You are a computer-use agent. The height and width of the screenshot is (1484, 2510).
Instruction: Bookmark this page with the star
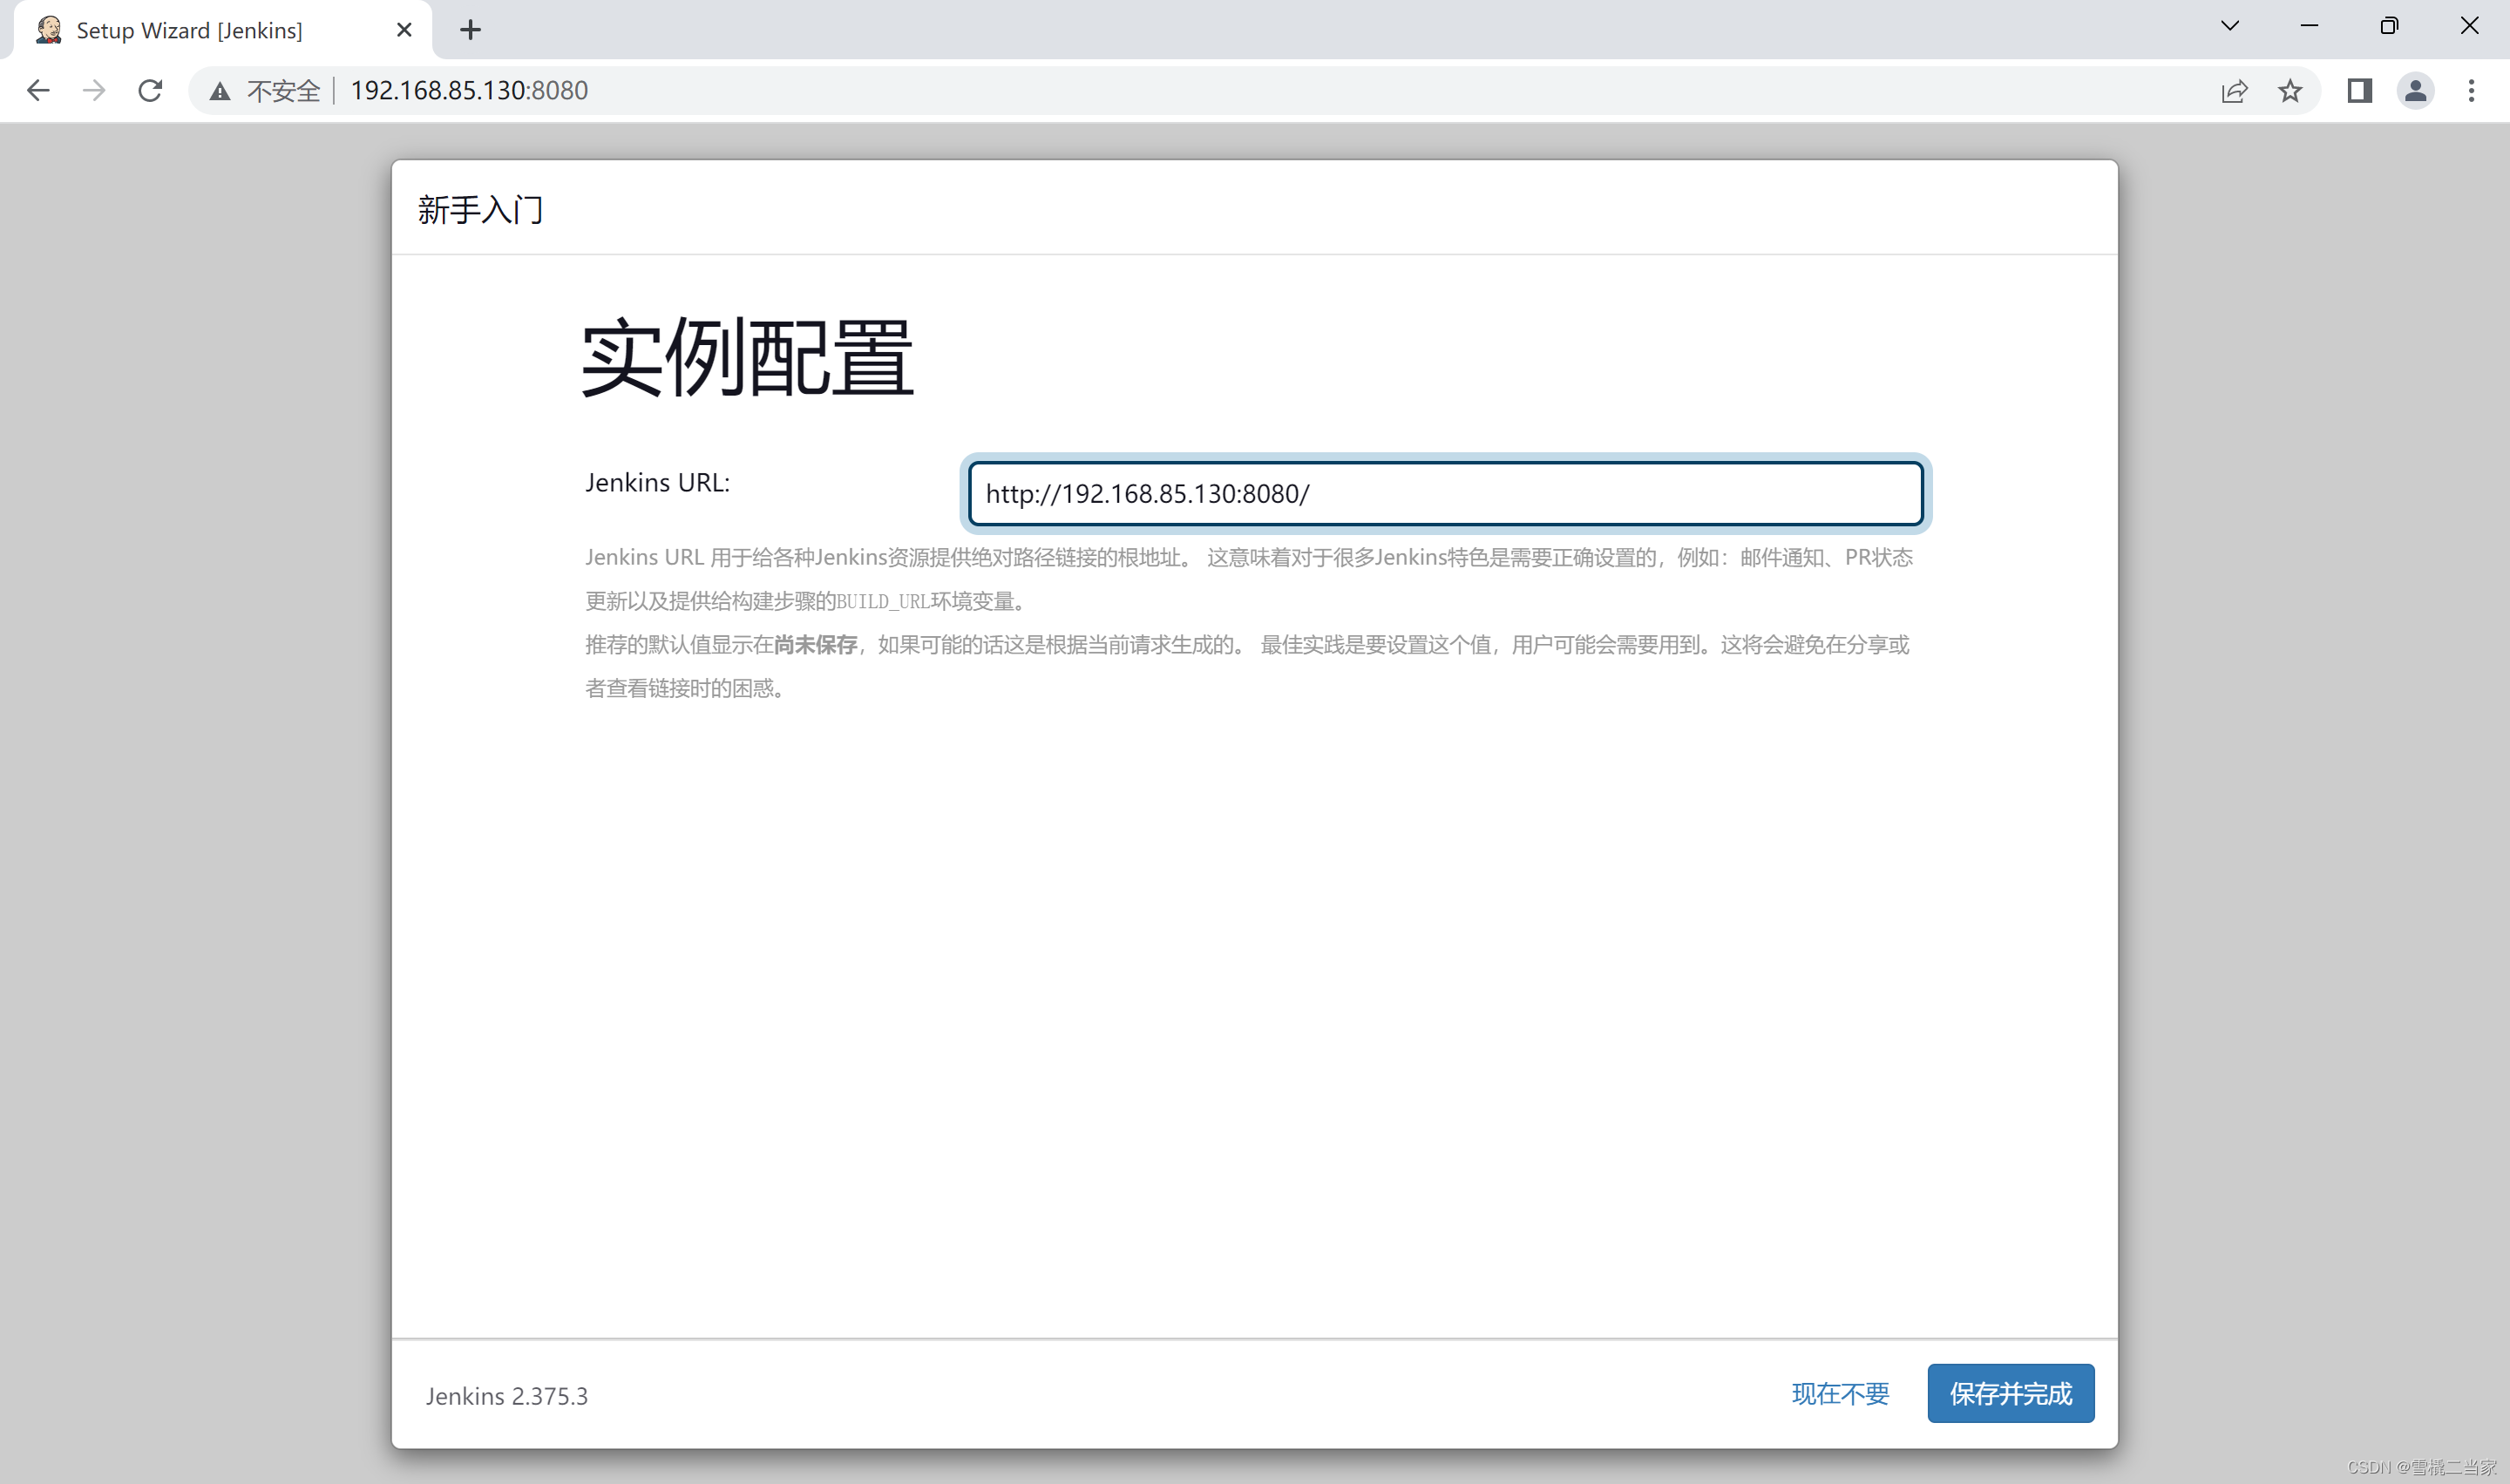2290,91
